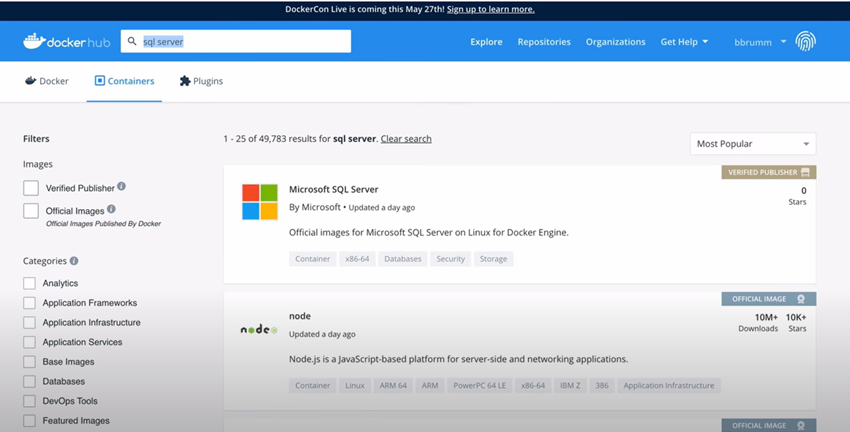The height and width of the screenshot is (432, 850).
Task: Tick the Databases category checkbox
Action: (x=29, y=382)
